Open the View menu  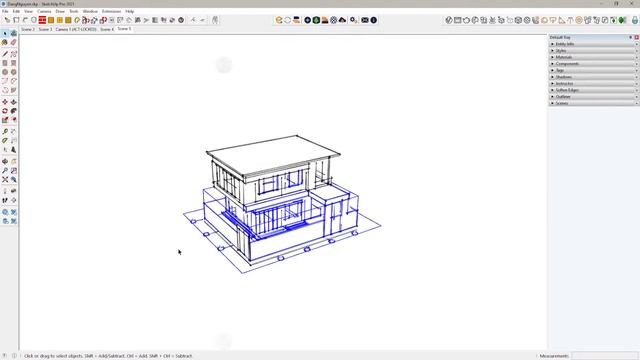[28, 11]
